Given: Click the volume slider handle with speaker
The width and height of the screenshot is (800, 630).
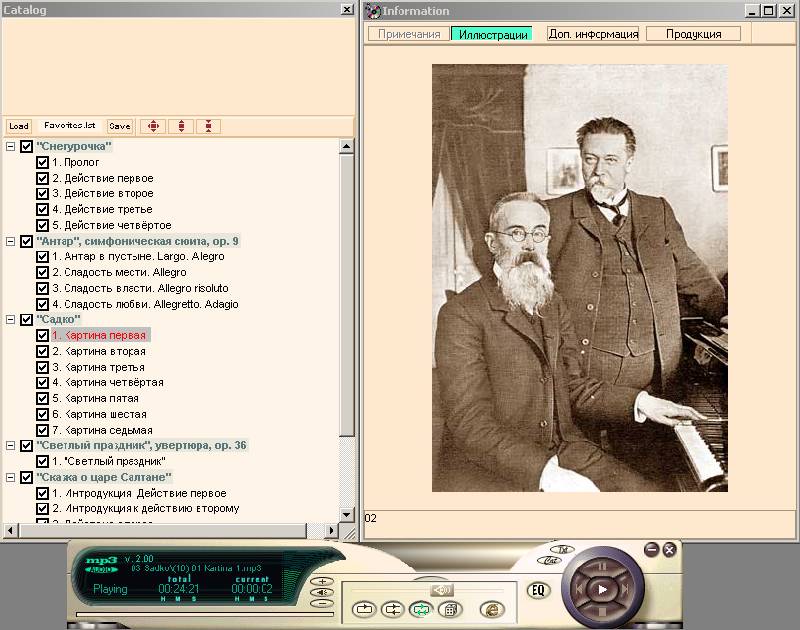Looking at the screenshot, I should pos(441,590).
